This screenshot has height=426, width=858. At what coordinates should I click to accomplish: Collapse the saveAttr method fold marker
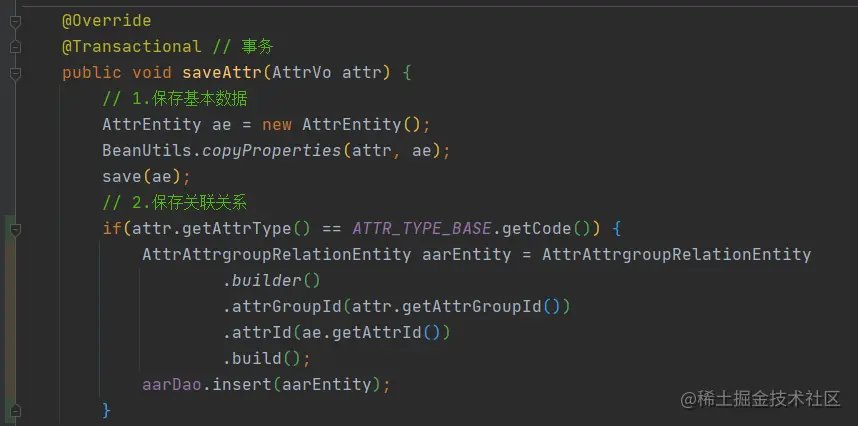[x=15, y=73]
